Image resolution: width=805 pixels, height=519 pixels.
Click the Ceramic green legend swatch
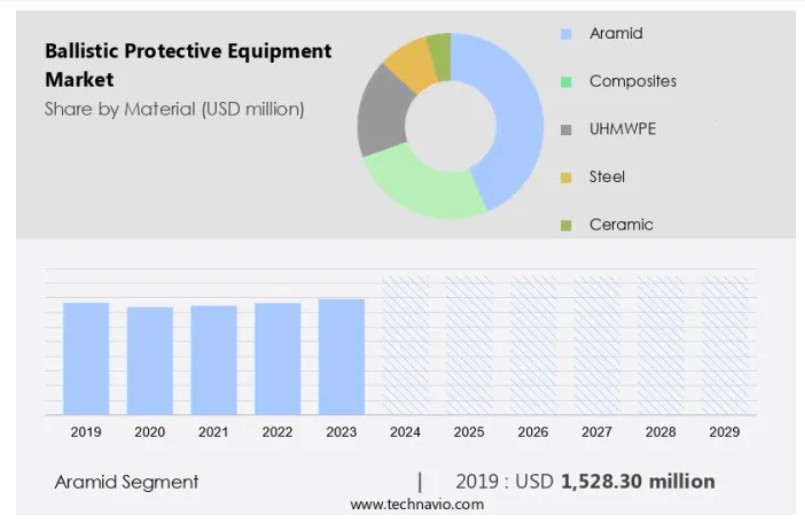point(566,226)
